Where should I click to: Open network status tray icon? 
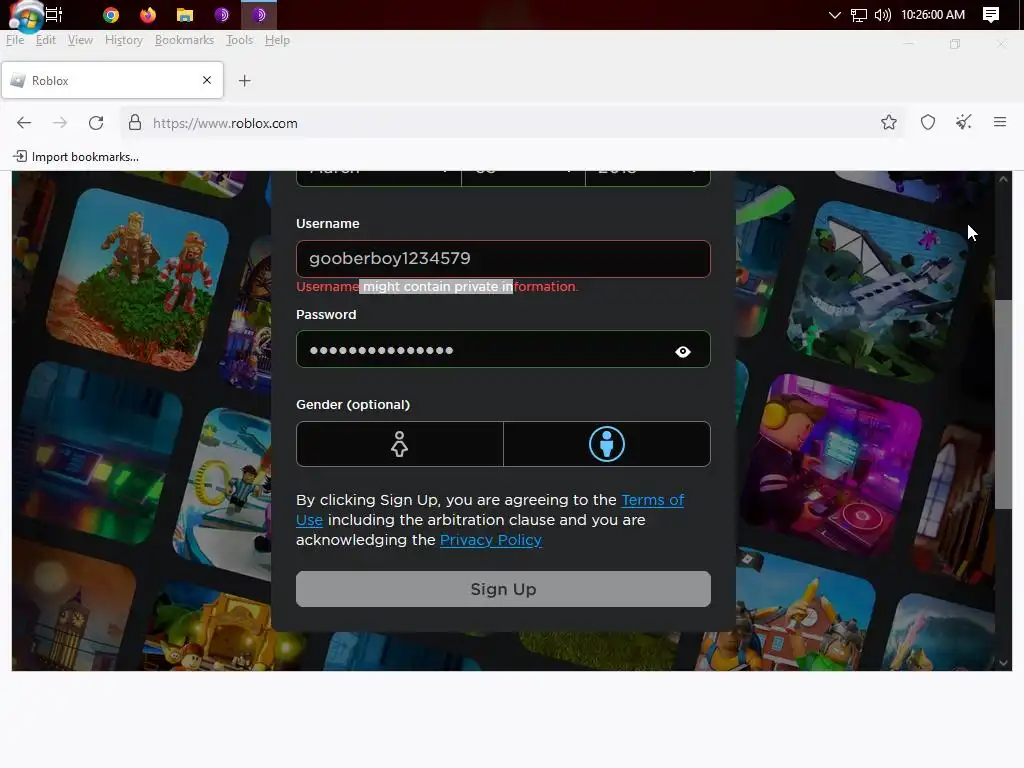click(859, 15)
